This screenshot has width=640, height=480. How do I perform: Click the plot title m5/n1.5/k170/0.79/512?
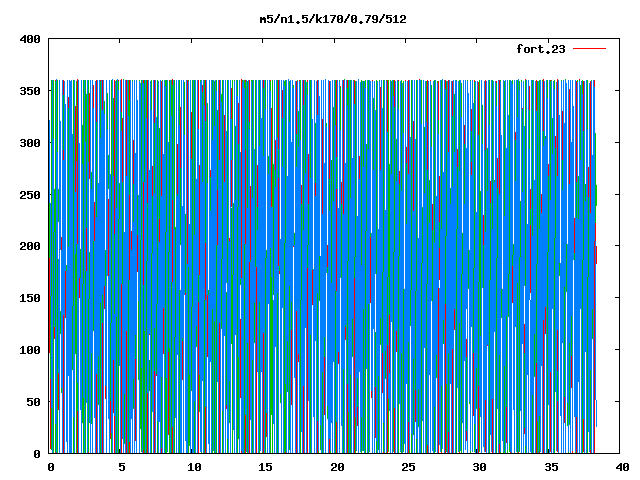coord(333,20)
